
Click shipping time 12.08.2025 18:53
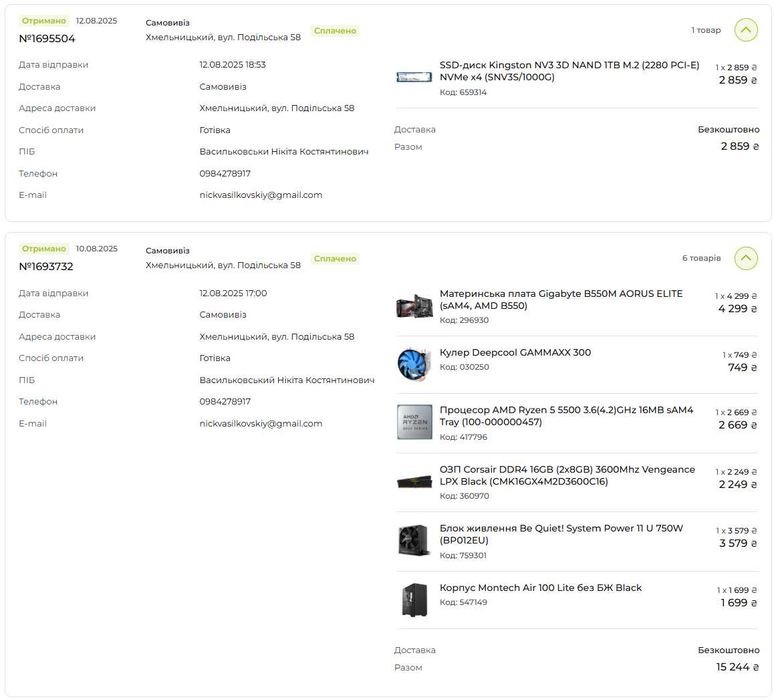pyautogui.click(x=232, y=65)
